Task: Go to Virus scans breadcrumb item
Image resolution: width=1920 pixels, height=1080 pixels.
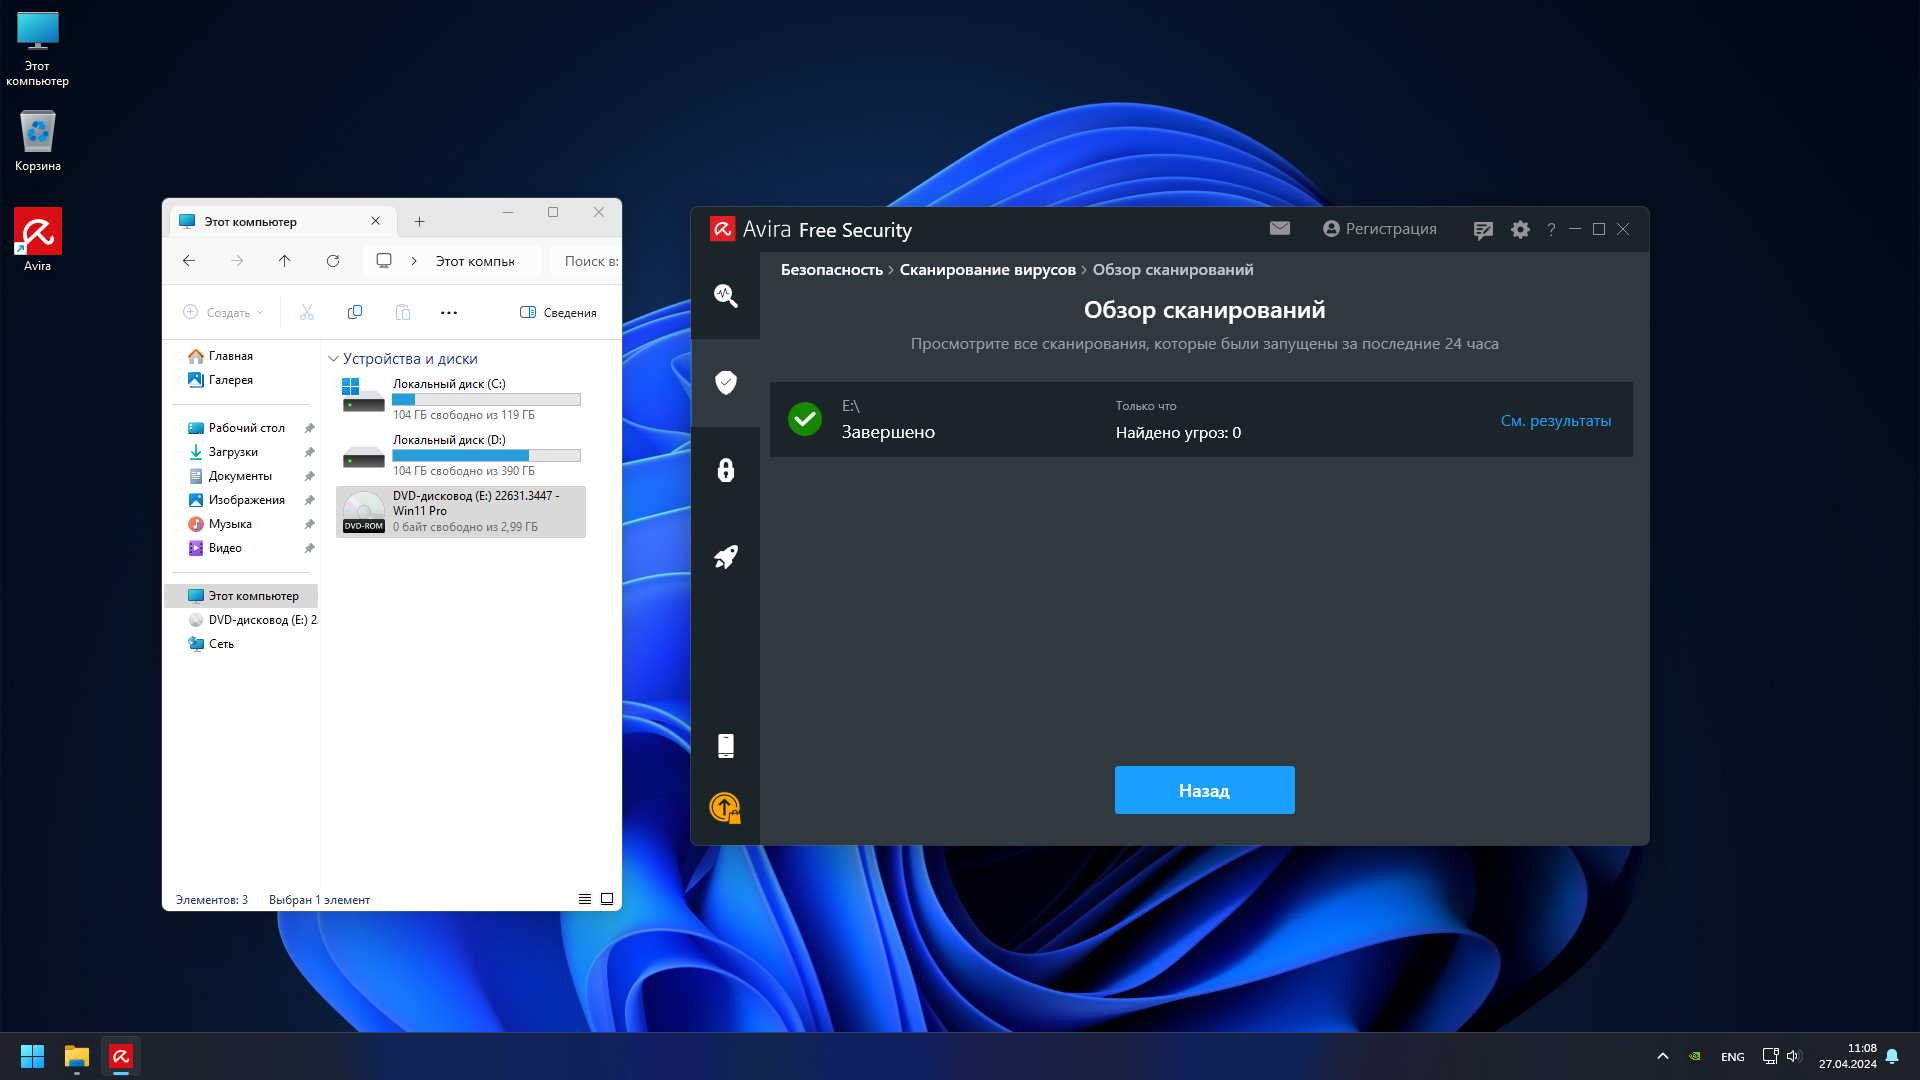Action: tap(987, 270)
